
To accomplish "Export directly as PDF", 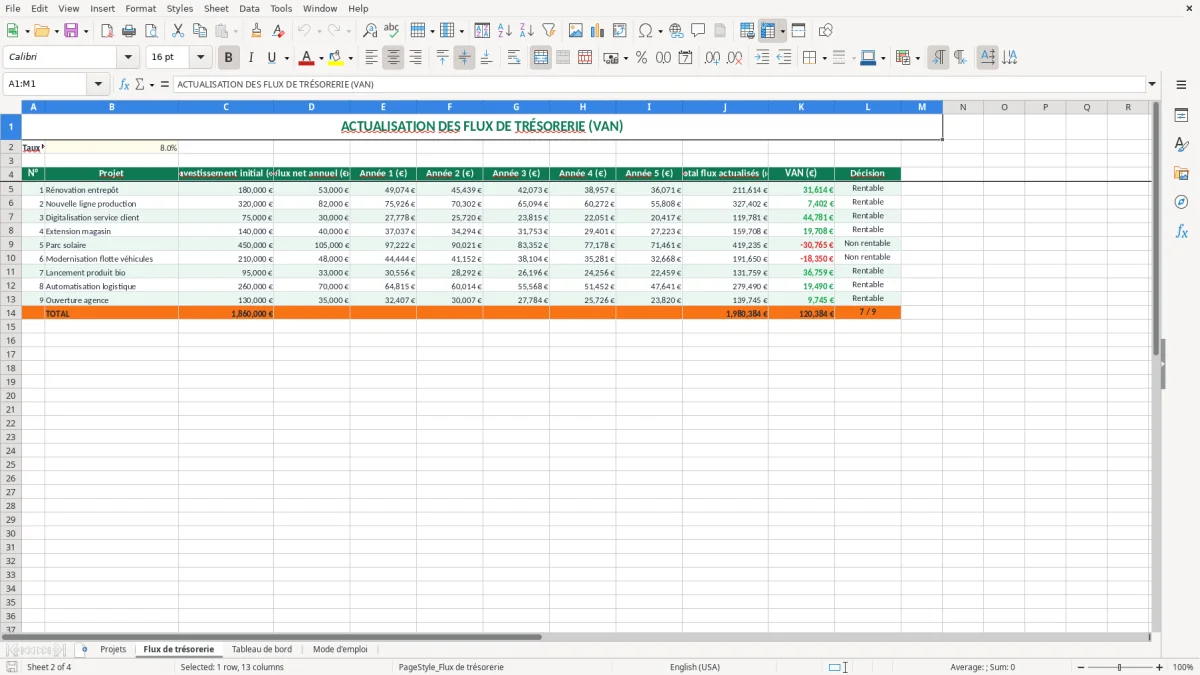I will [107, 31].
